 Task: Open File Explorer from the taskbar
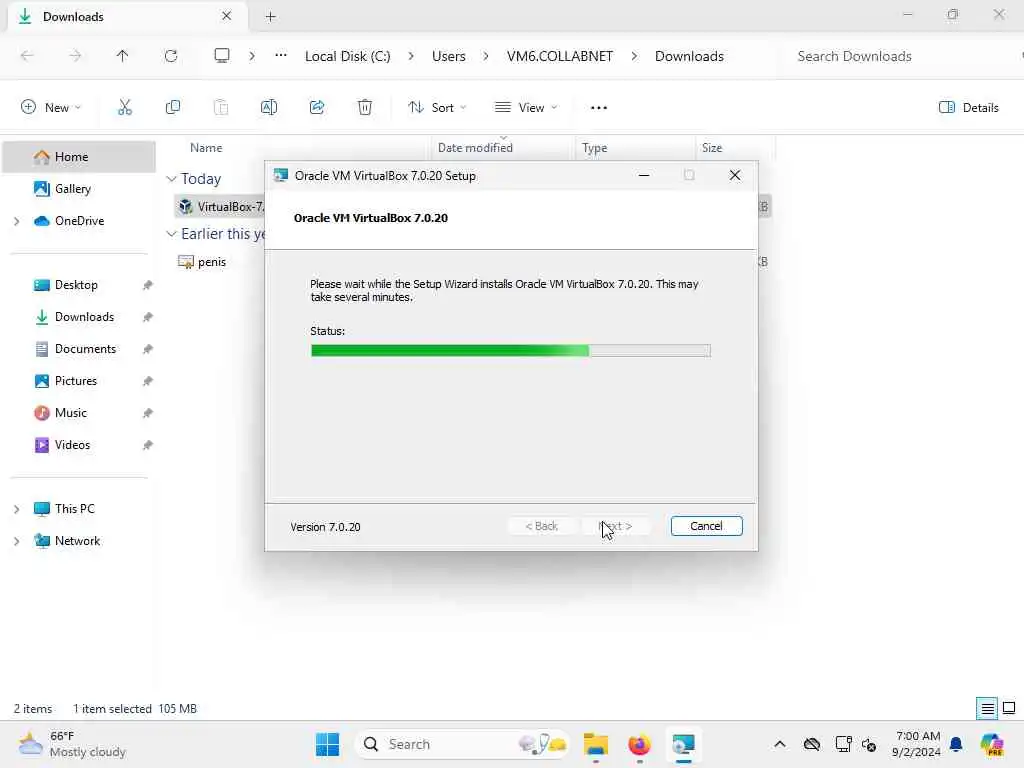click(596, 744)
